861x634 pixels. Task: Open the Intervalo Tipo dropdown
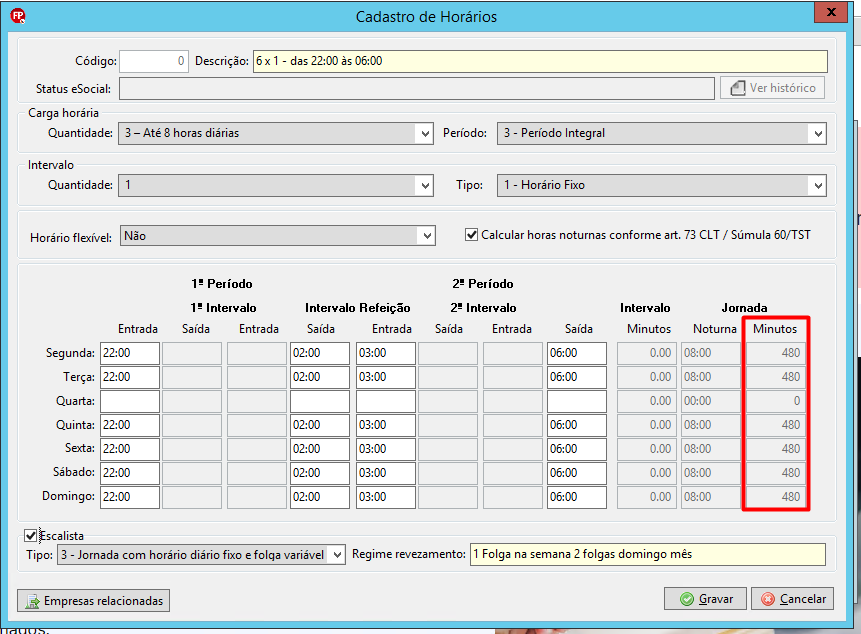pos(818,186)
